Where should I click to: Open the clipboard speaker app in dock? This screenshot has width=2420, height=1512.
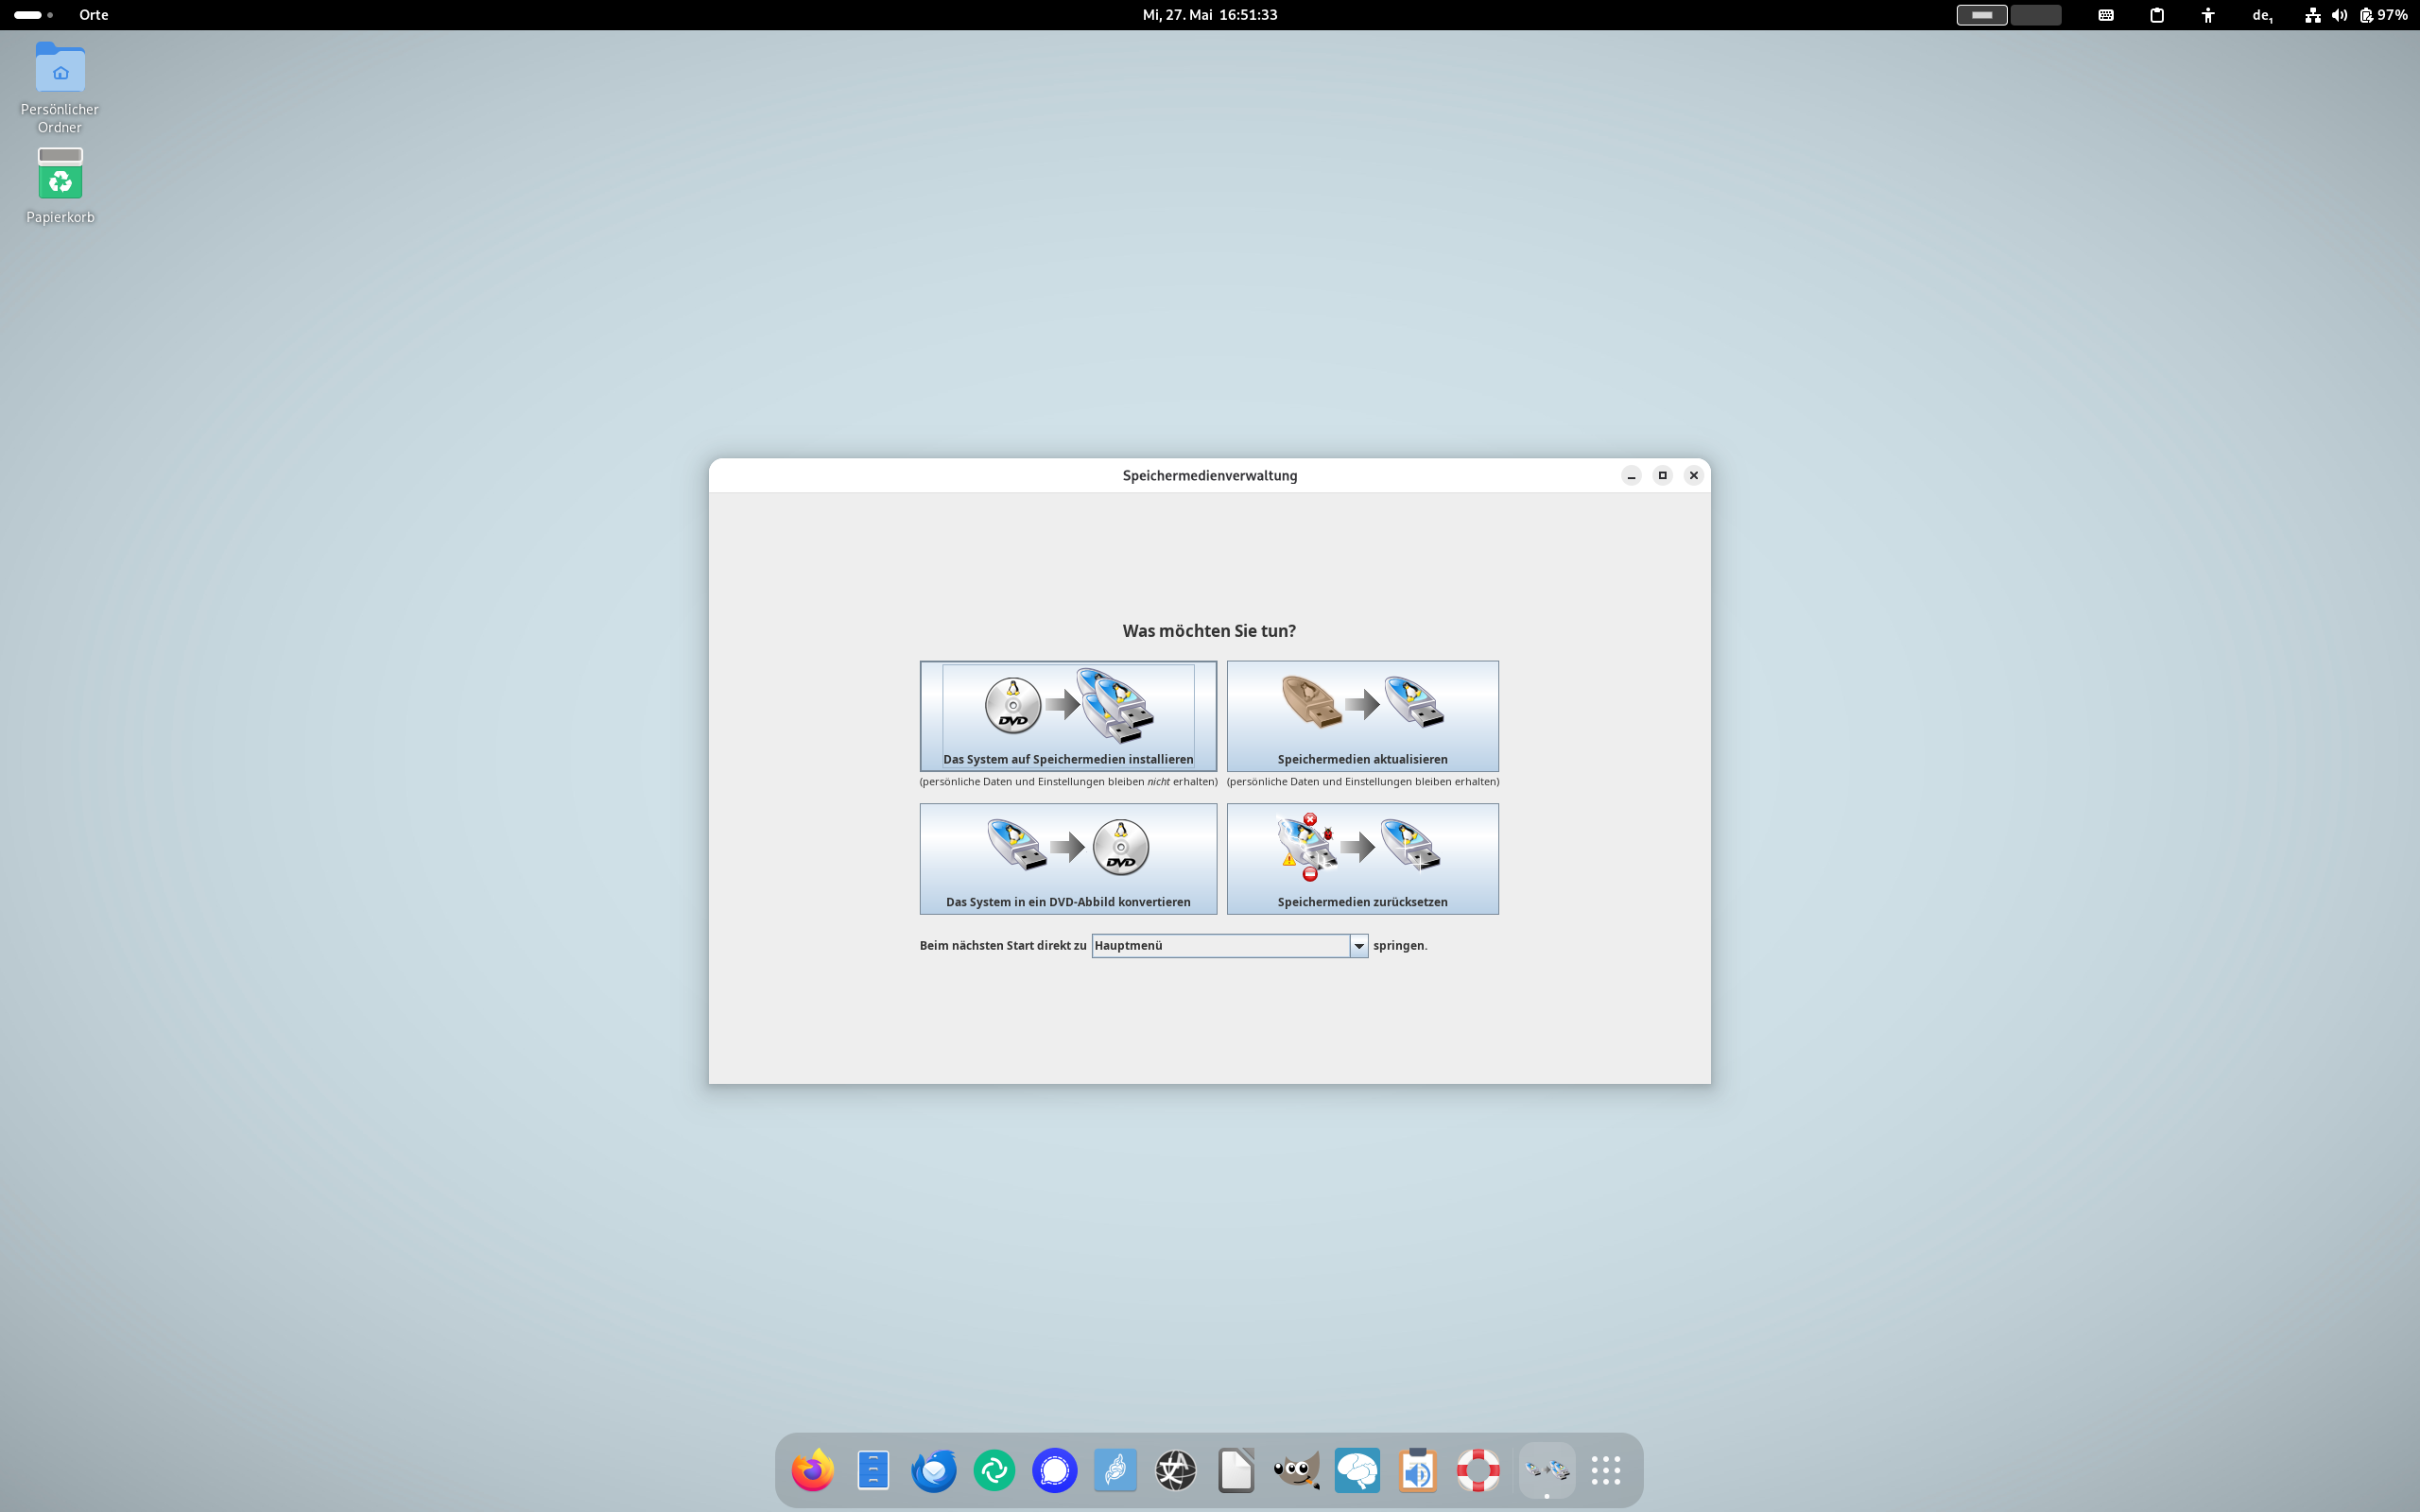(x=1417, y=1470)
